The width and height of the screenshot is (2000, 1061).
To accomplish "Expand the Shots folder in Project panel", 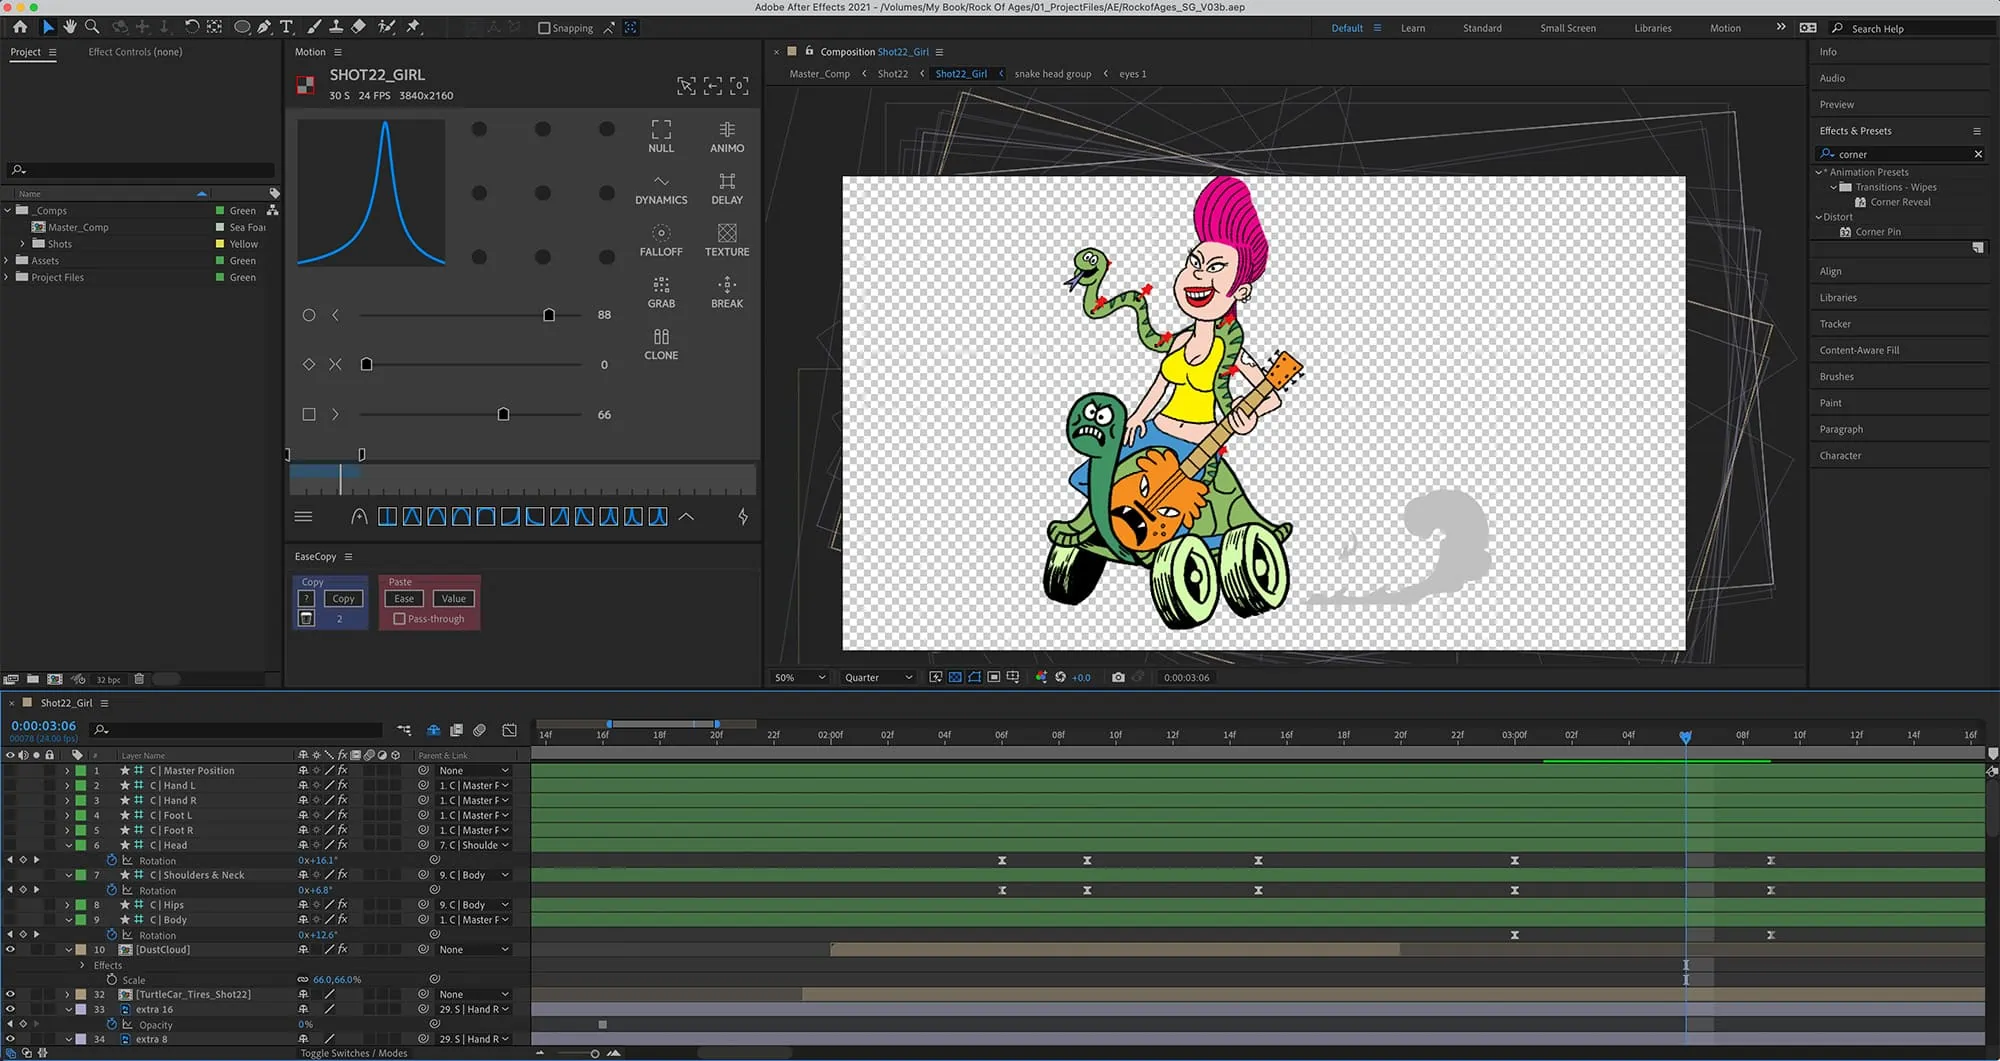I will tap(22, 244).
